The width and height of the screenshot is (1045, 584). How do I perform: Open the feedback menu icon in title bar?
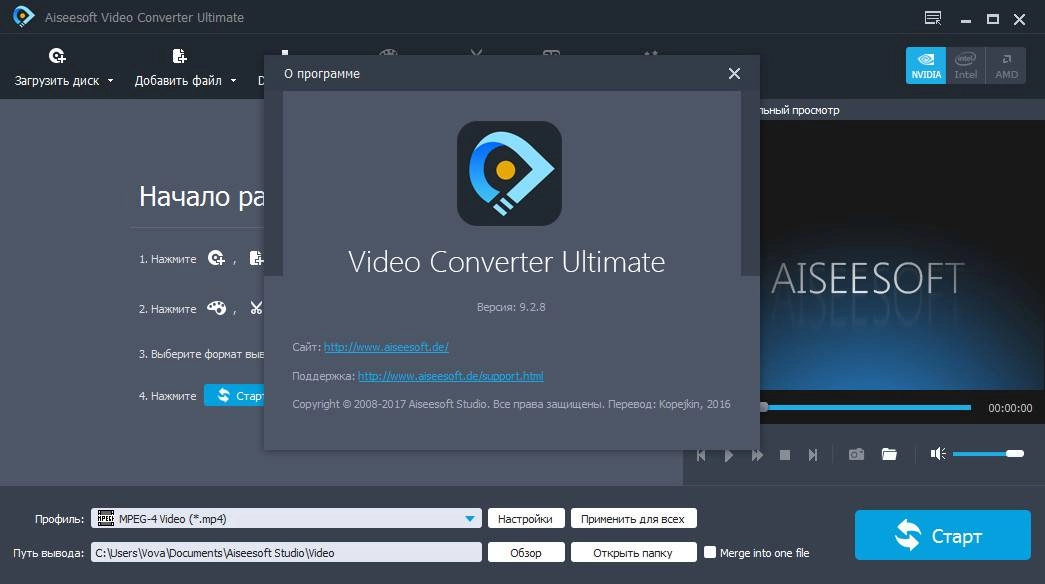point(933,18)
